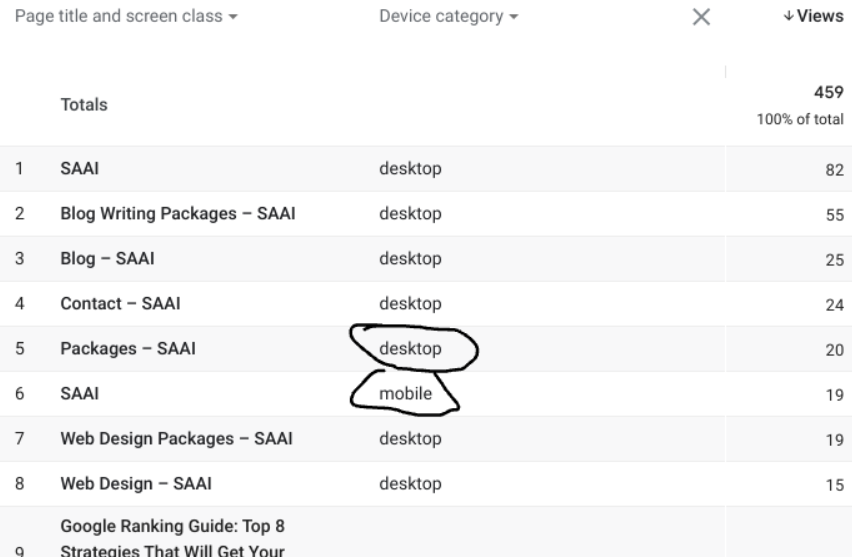Click desktop in the Contact – SAAI row
The height and width of the screenshot is (557, 852).
pyautogui.click(x=410, y=305)
